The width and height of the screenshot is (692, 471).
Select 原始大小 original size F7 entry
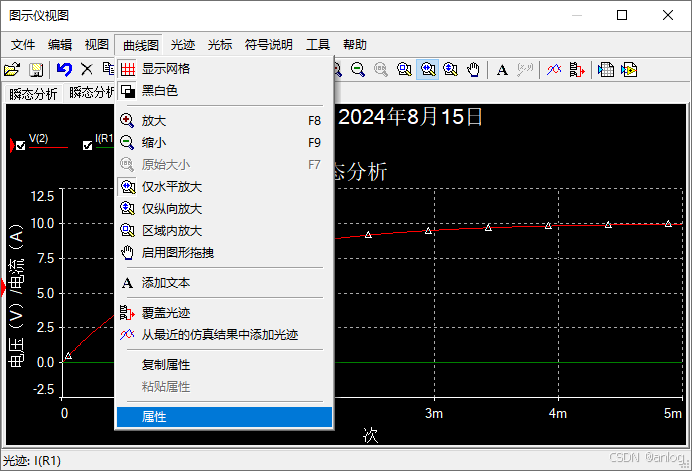click(x=224, y=165)
